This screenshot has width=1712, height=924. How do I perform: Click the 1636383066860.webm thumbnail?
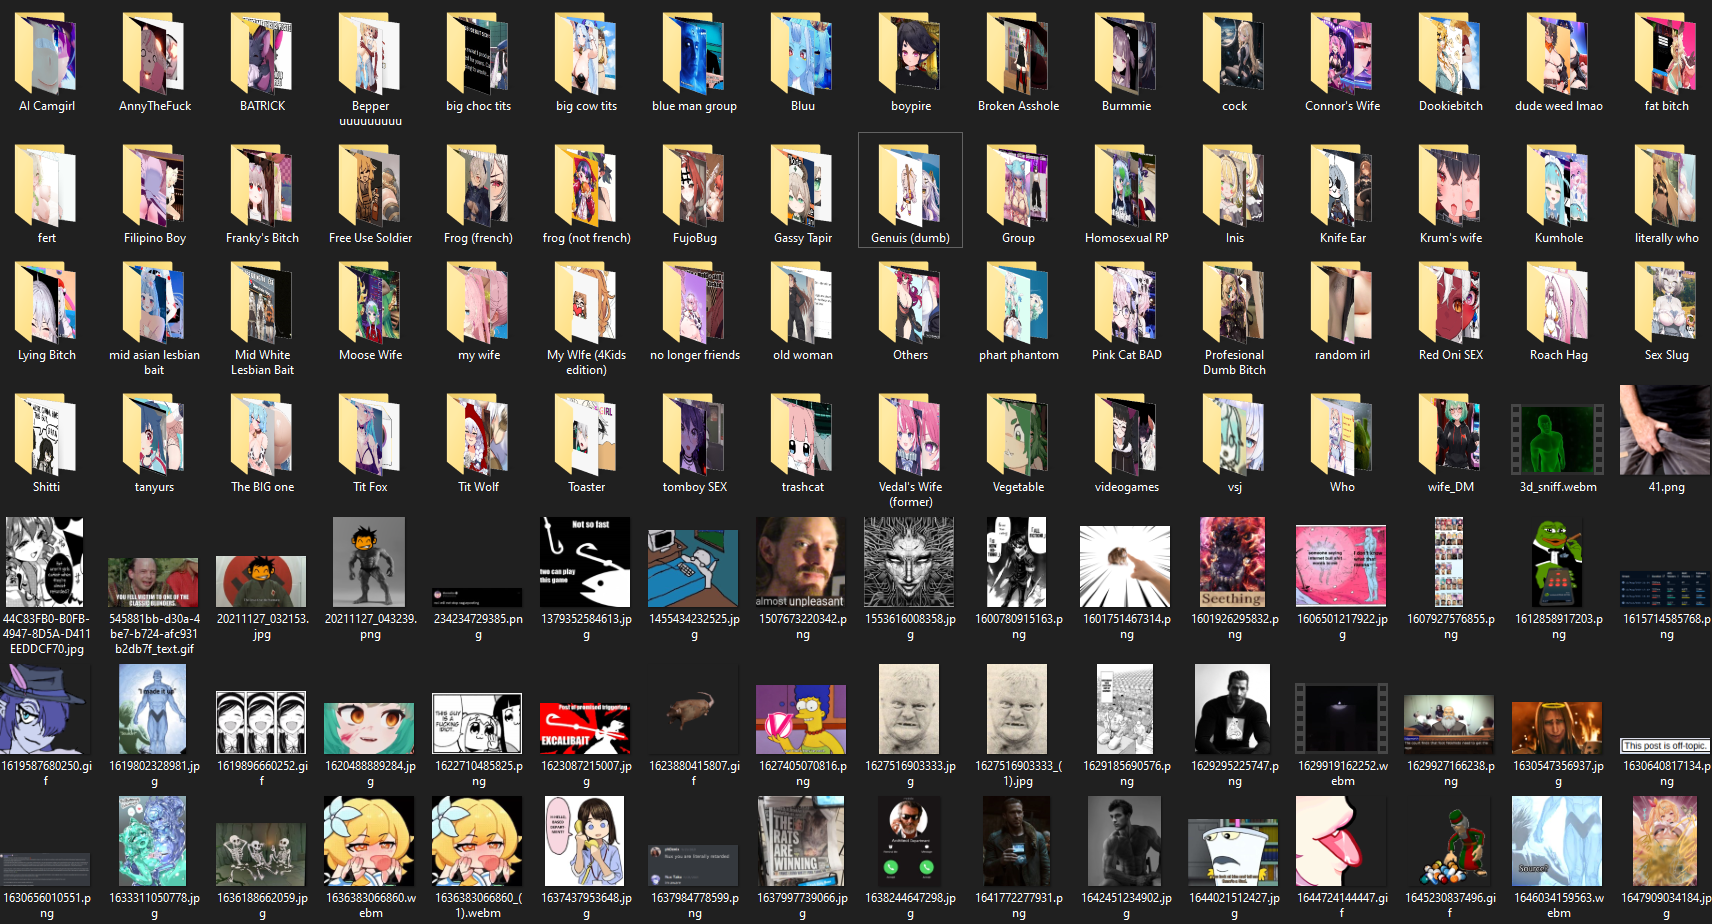tap(369, 841)
